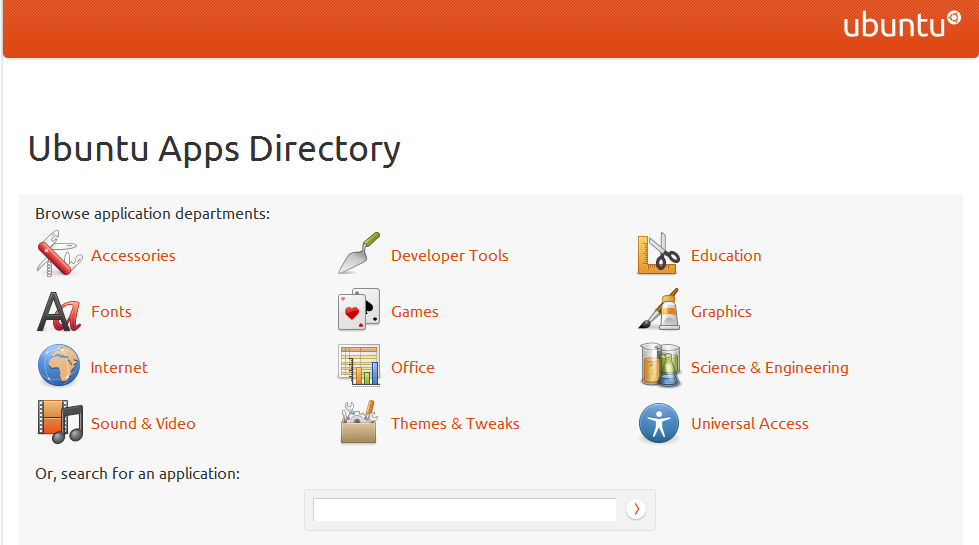Focus the application search input field

(x=465, y=509)
